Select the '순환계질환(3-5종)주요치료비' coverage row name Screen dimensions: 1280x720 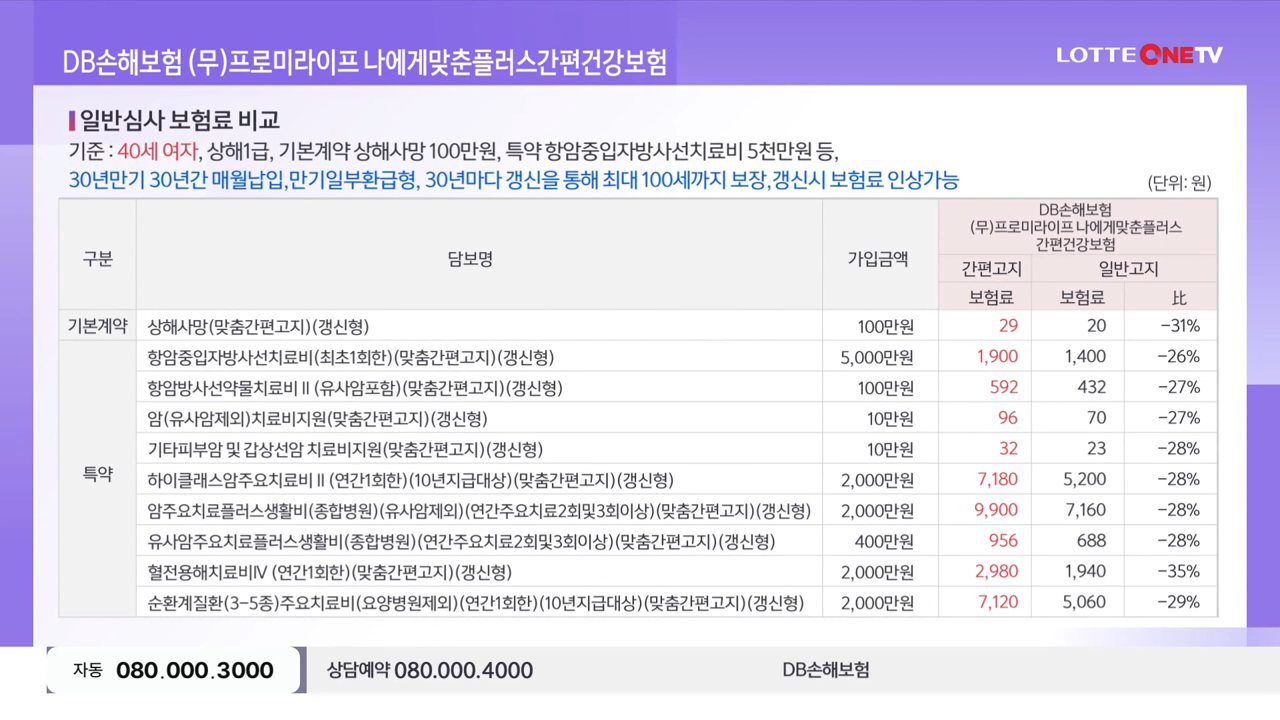pyautogui.click(x=475, y=603)
